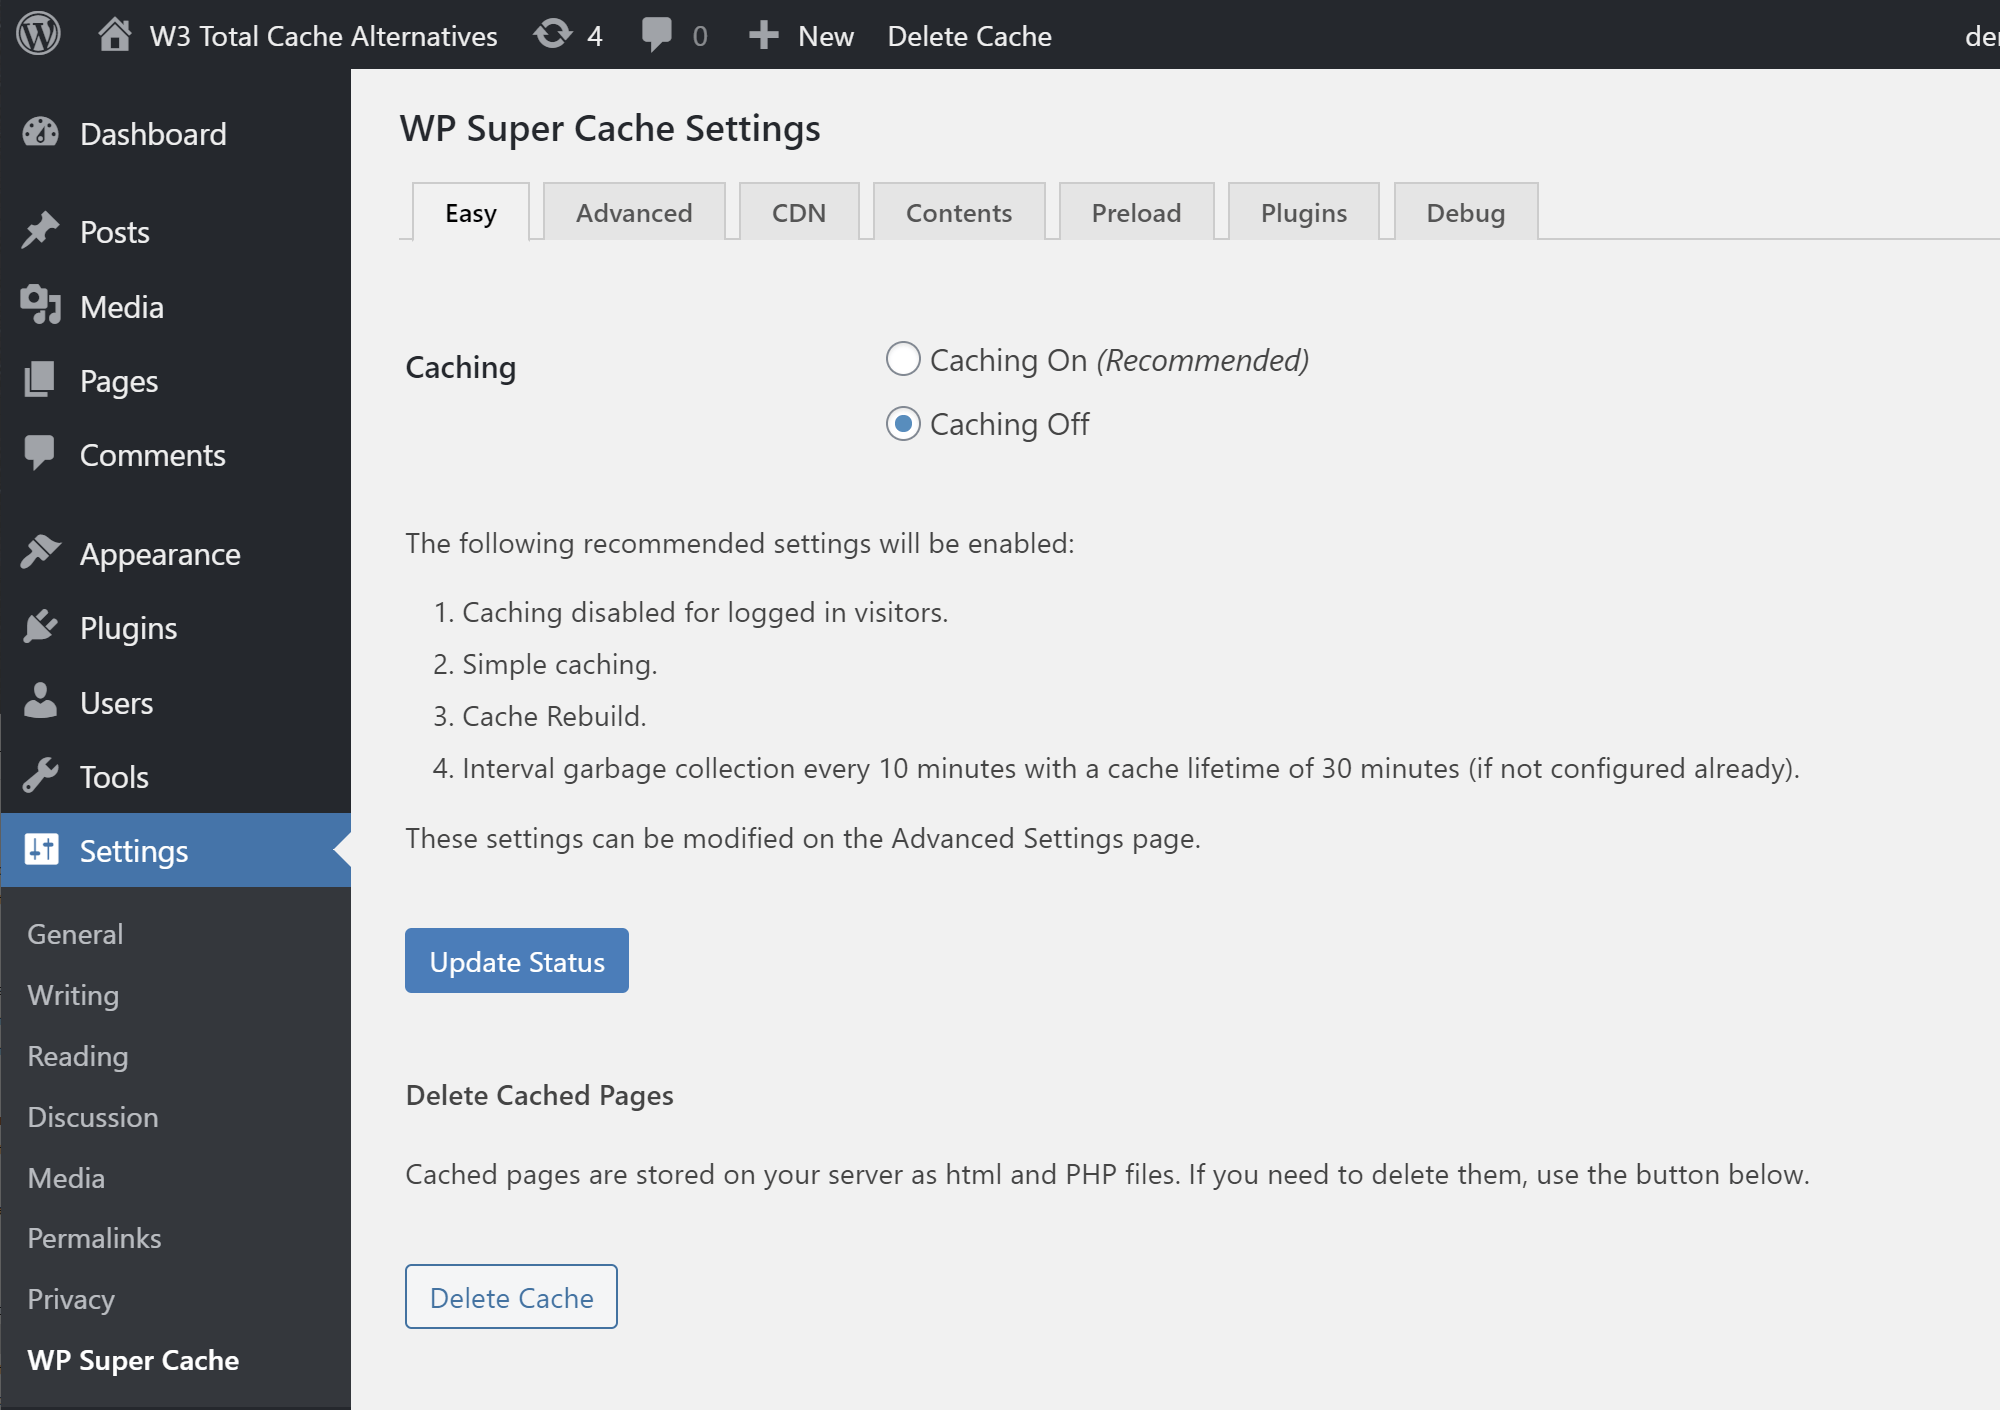Click the Comments icon in sidebar
Viewport: 2000px width, 1410px height.
[40, 453]
